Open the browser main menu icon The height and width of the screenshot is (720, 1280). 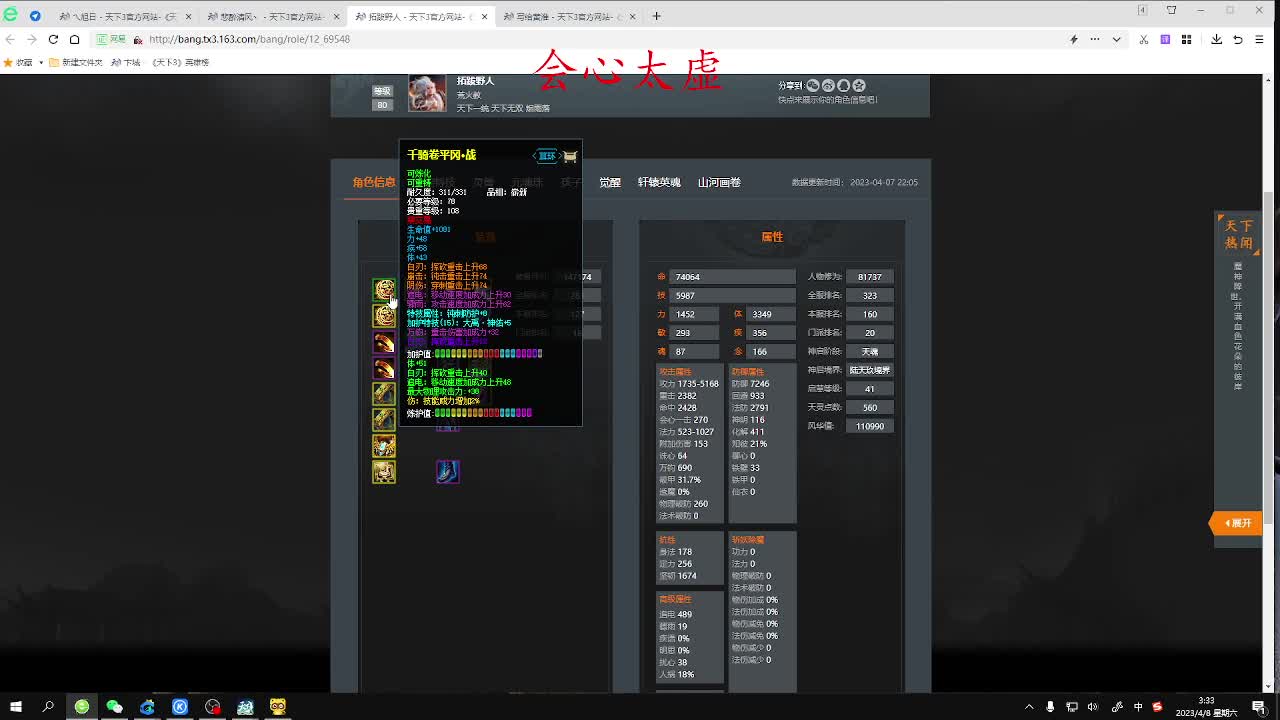click(x=1259, y=39)
